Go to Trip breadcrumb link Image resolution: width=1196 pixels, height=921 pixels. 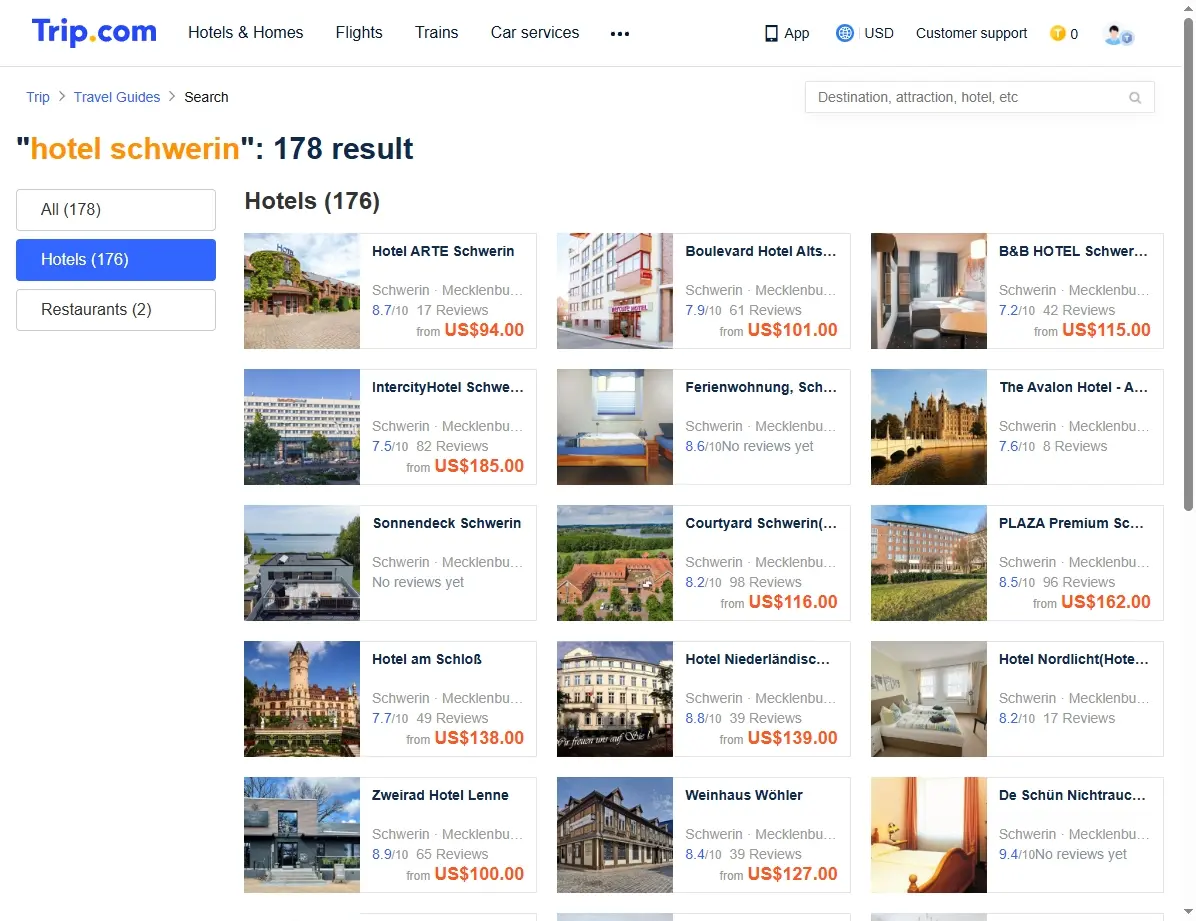38,97
